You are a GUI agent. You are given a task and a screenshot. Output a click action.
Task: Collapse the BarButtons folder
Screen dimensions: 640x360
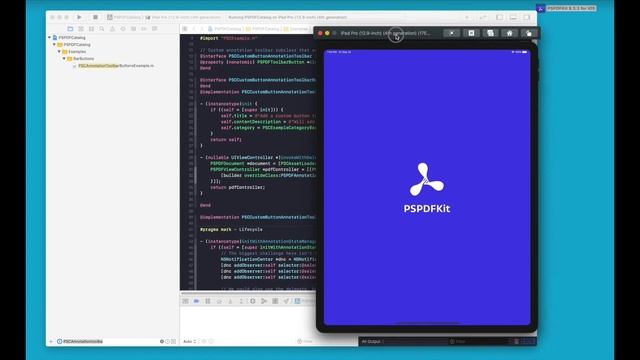pyautogui.click(x=64, y=58)
